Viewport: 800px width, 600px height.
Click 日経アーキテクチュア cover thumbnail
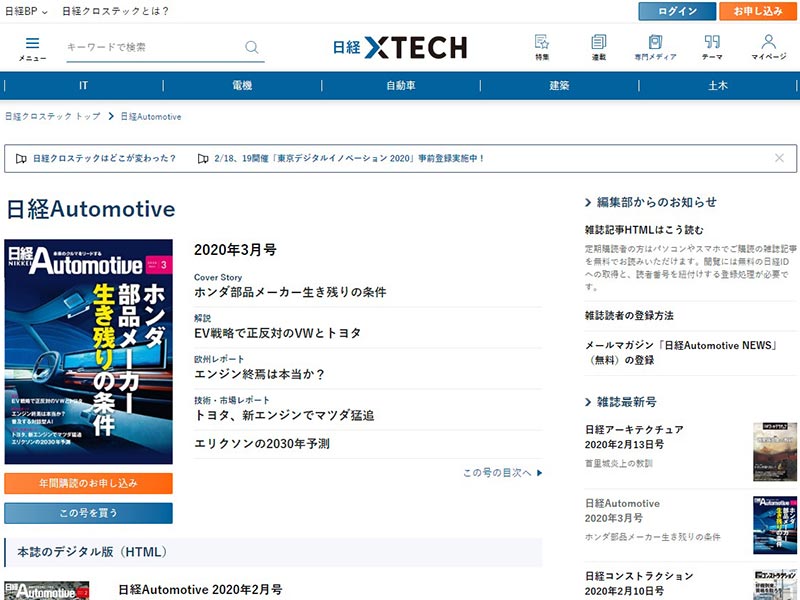(774, 452)
